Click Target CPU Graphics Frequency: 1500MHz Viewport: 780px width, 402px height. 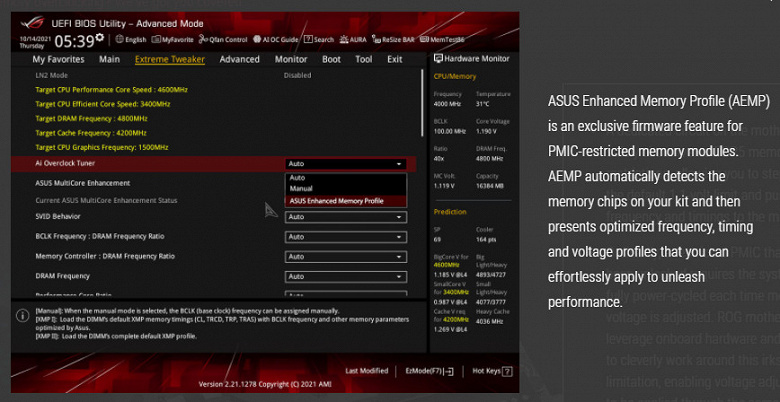(102, 148)
